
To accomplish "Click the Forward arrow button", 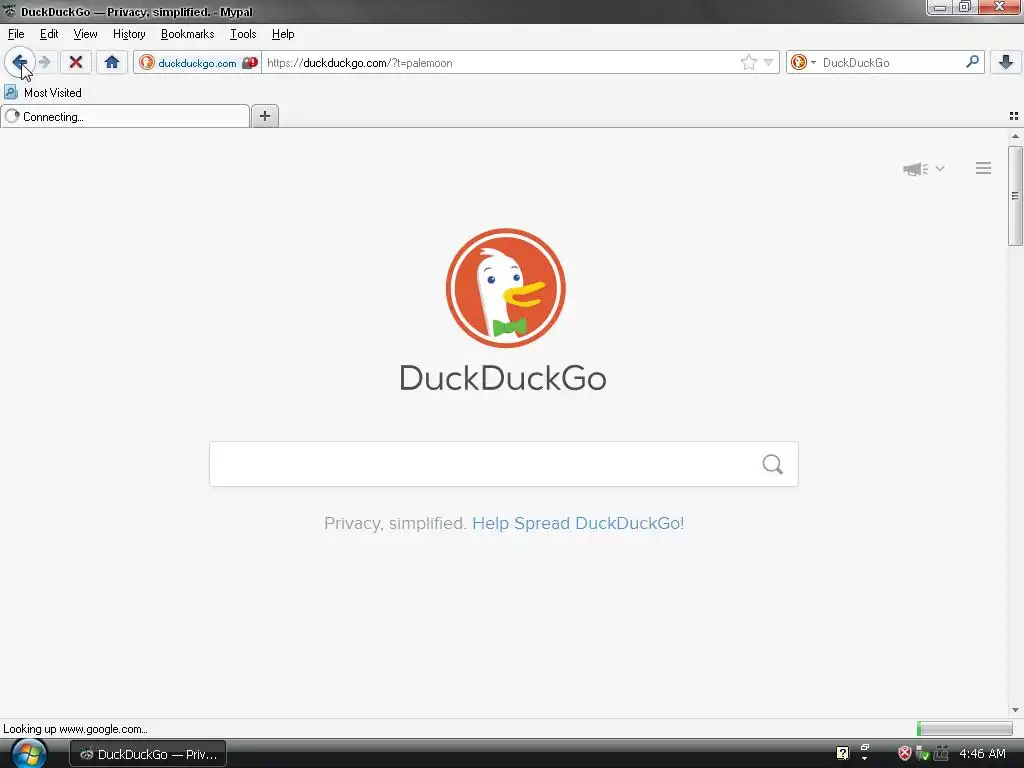I will [44, 63].
